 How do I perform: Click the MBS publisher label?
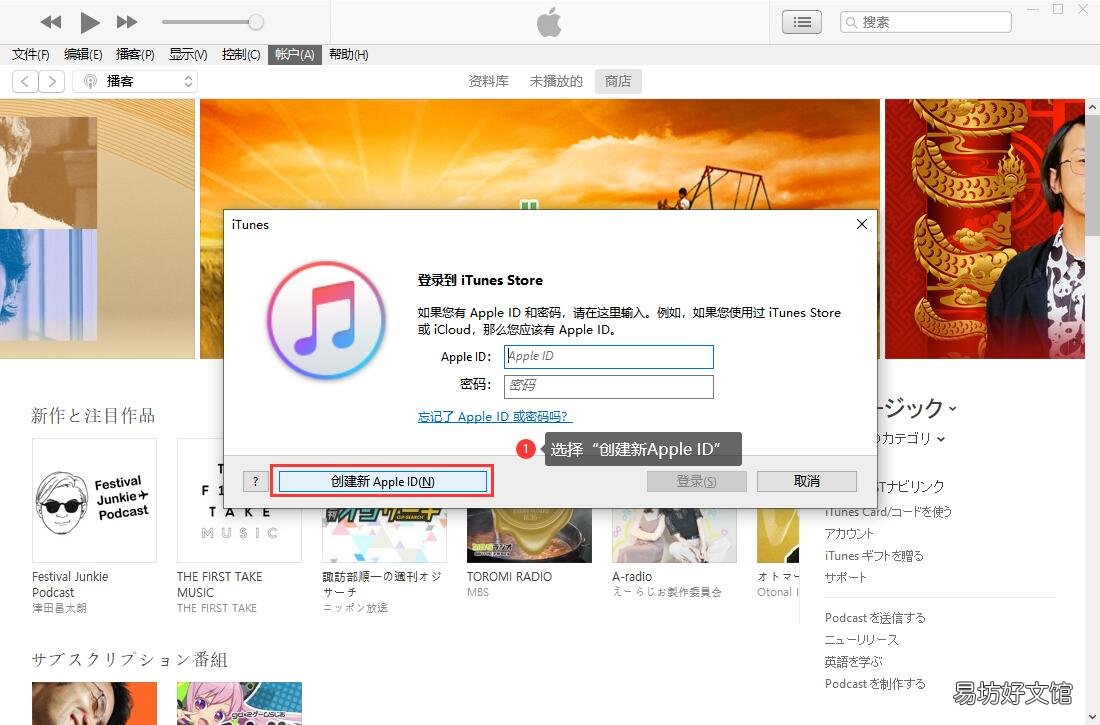478,592
